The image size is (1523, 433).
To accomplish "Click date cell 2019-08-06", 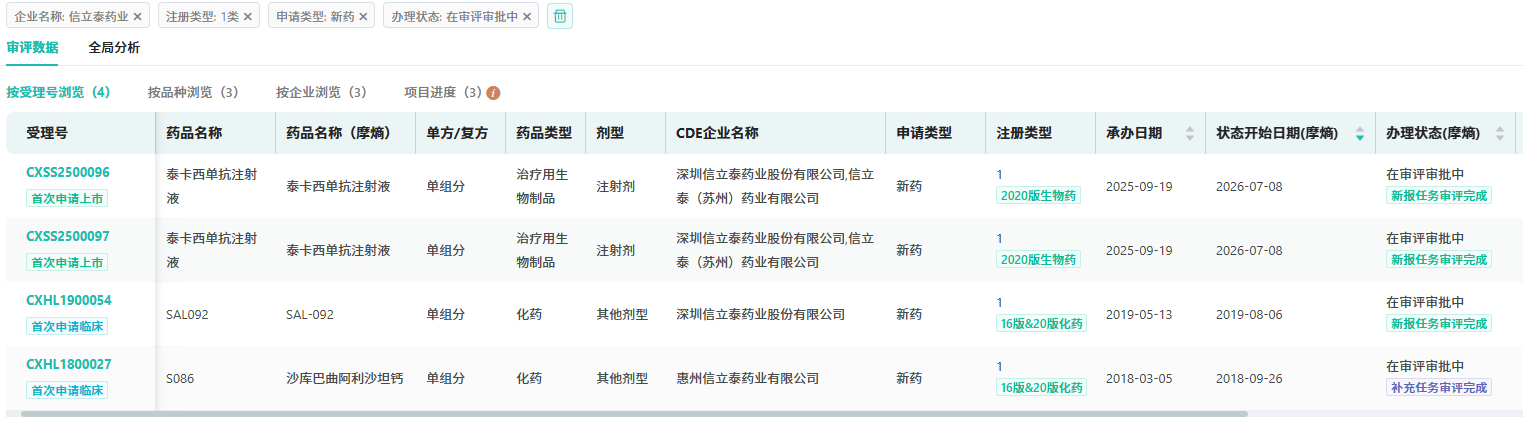I will pyautogui.click(x=1249, y=314).
